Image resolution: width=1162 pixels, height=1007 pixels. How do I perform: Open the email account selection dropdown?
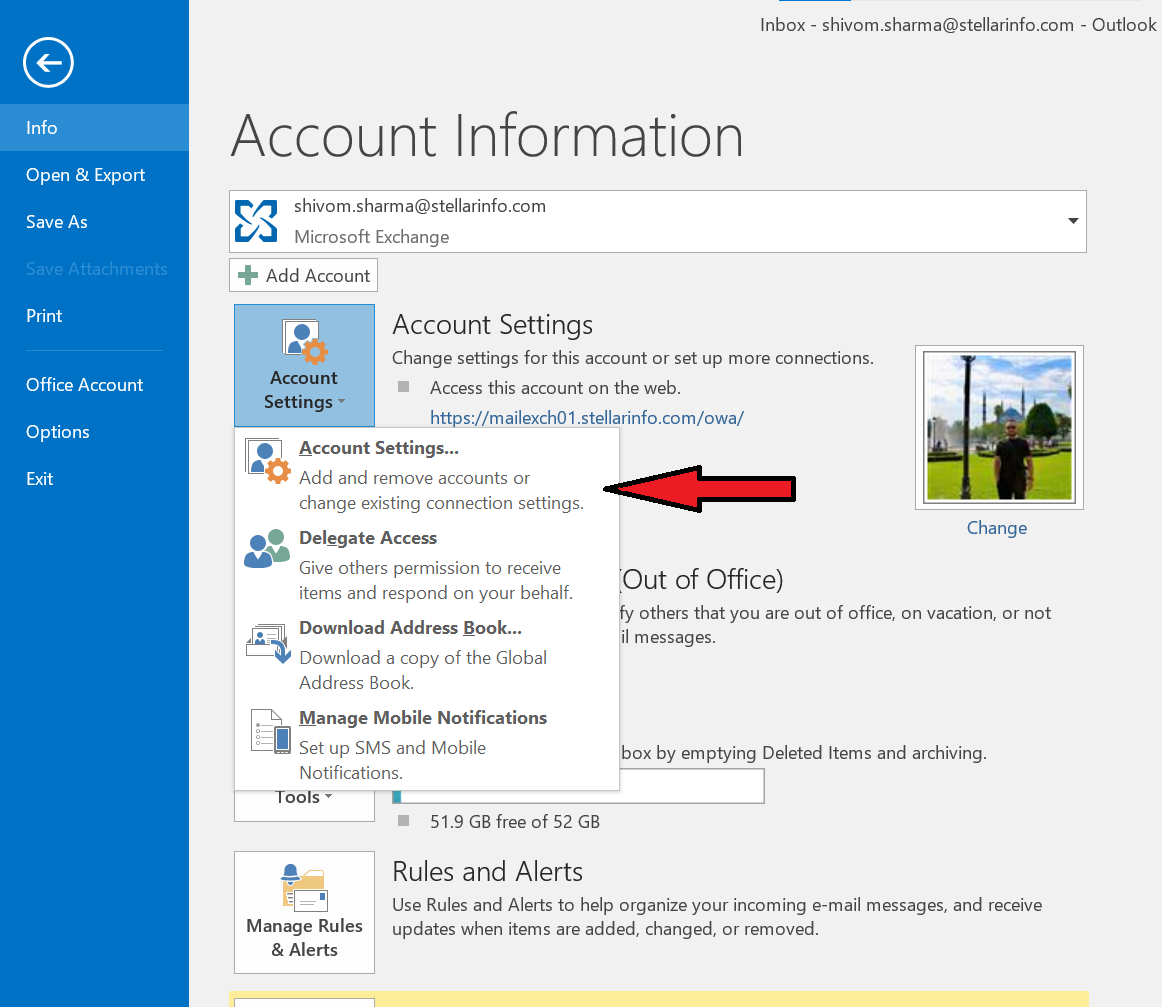(x=1072, y=221)
